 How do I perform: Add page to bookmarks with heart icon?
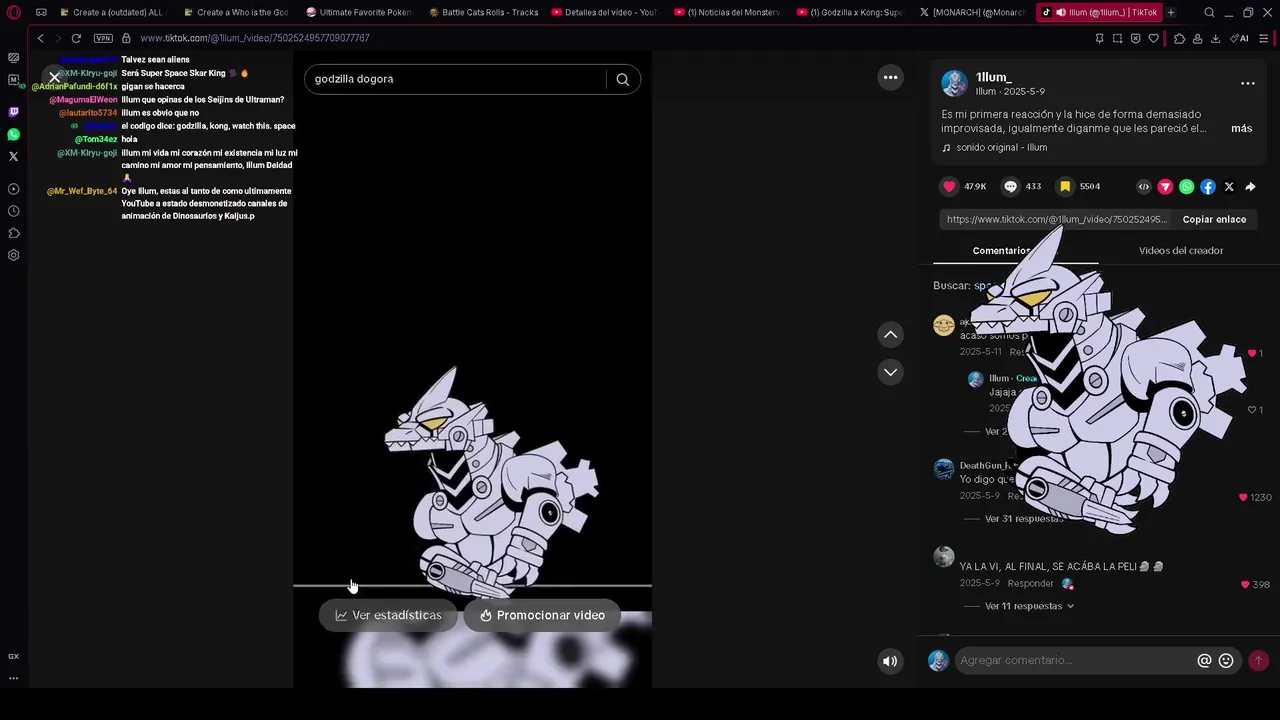point(1153,38)
